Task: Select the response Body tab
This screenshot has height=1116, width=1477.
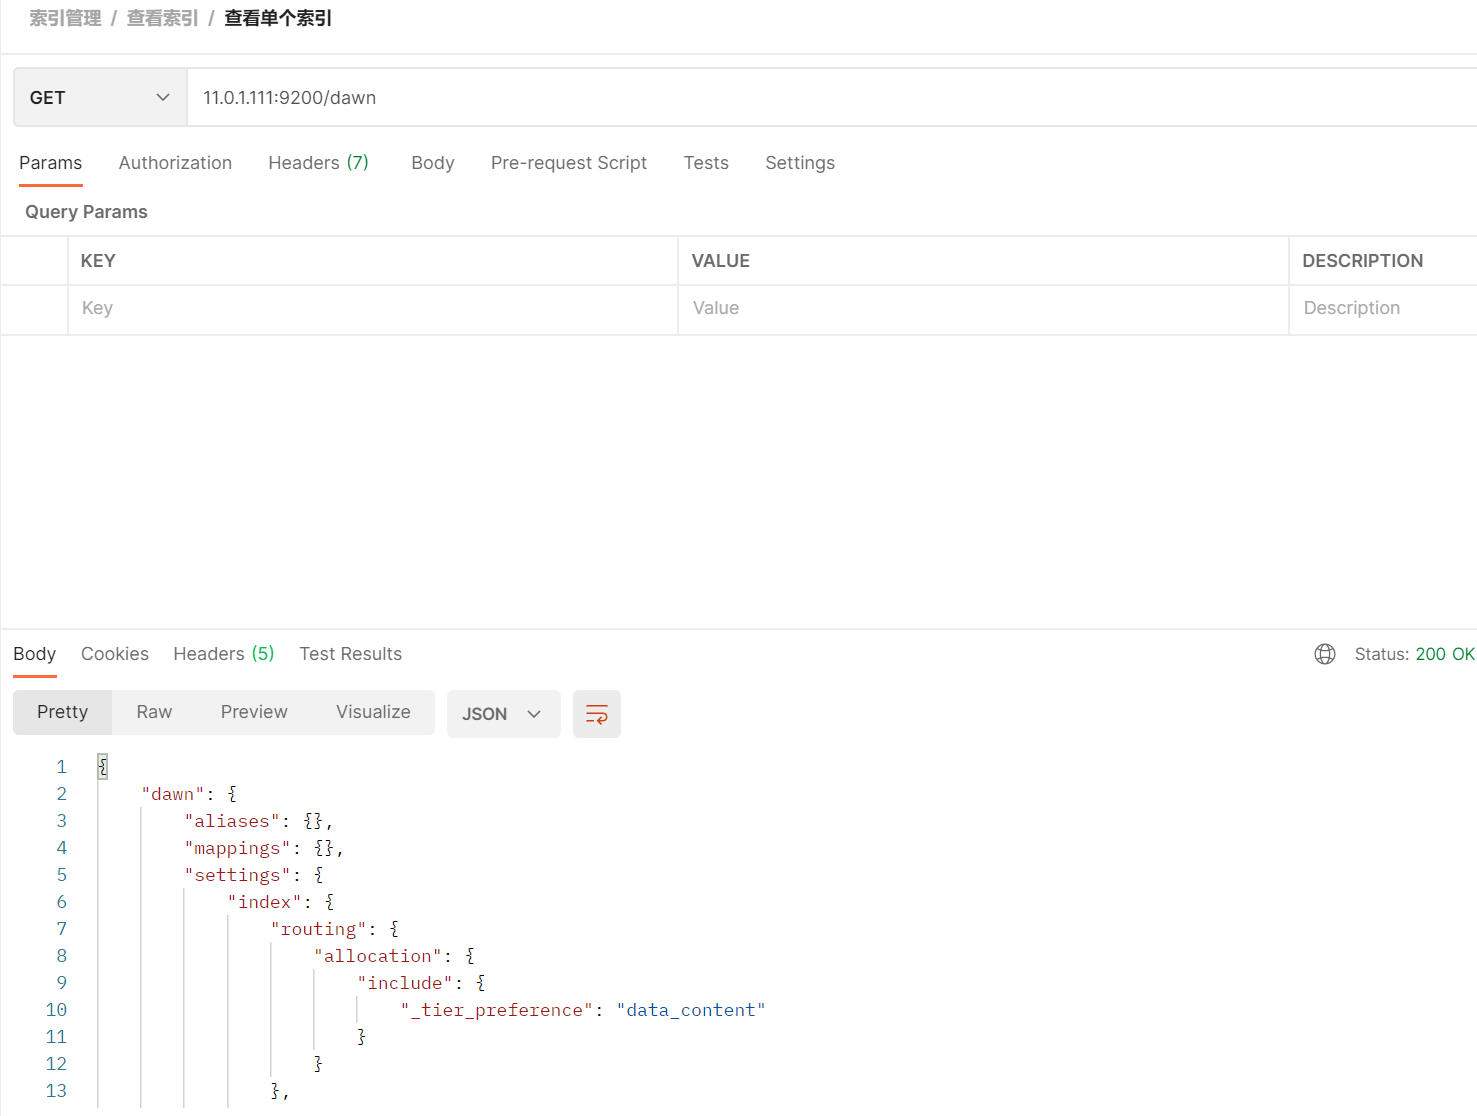Action: (35, 654)
